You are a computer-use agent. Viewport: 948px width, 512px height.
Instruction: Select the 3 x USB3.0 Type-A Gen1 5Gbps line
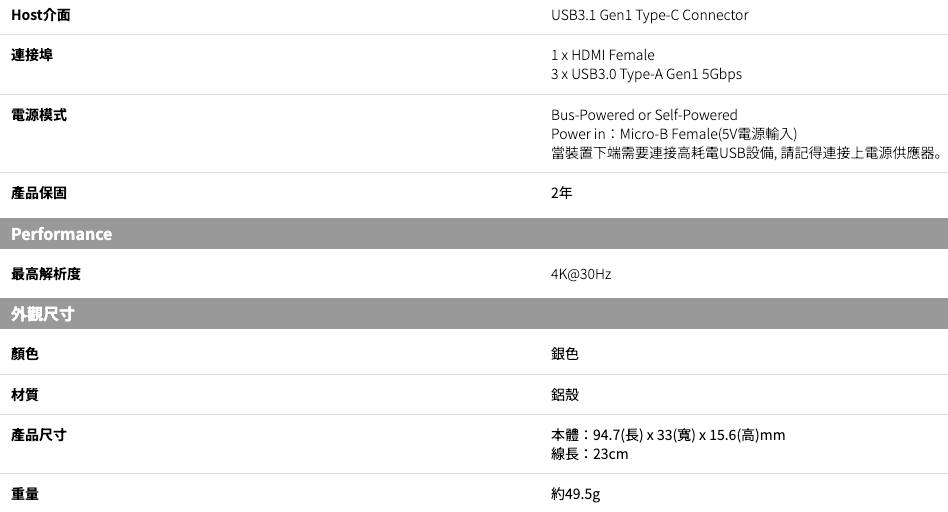[x=646, y=74]
